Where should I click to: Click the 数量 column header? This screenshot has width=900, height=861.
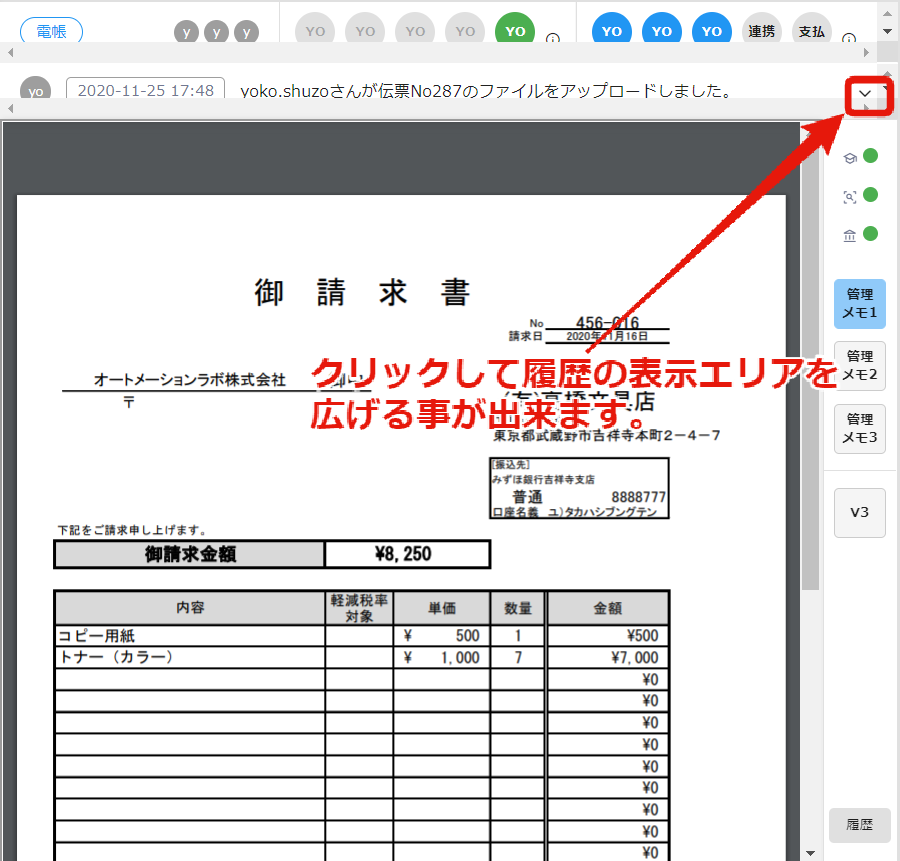click(518, 608)
